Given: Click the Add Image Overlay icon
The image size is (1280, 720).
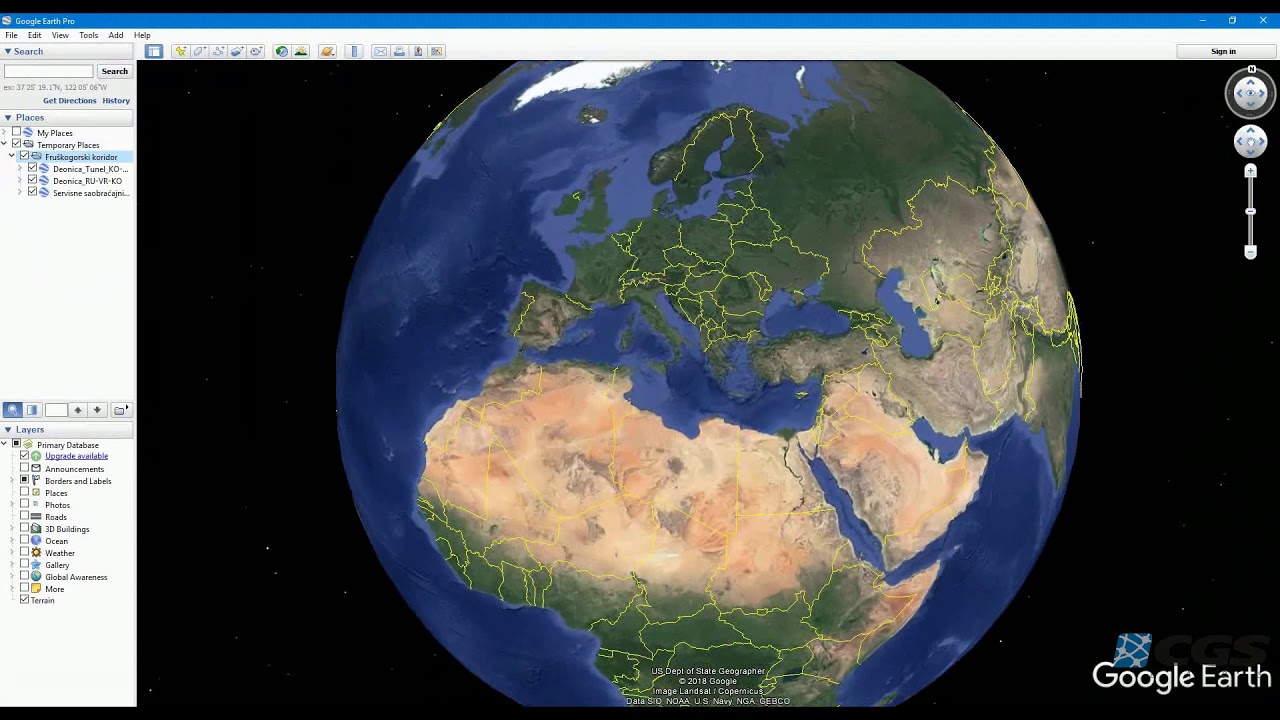Looking at the screenshot, I should pos(237,51).
